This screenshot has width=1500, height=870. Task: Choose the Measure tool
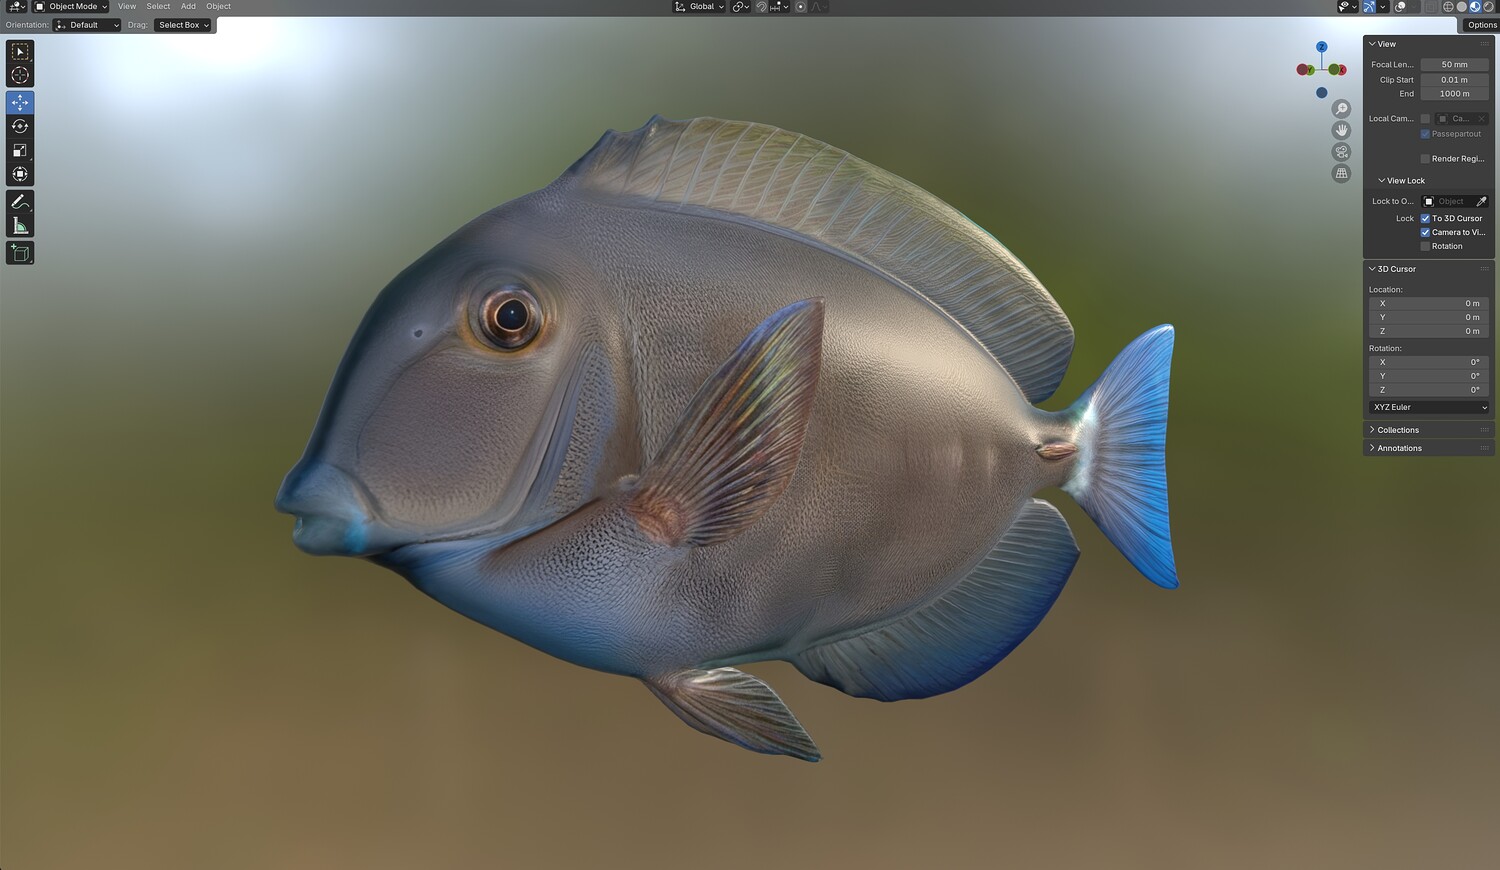click(20, 226)
